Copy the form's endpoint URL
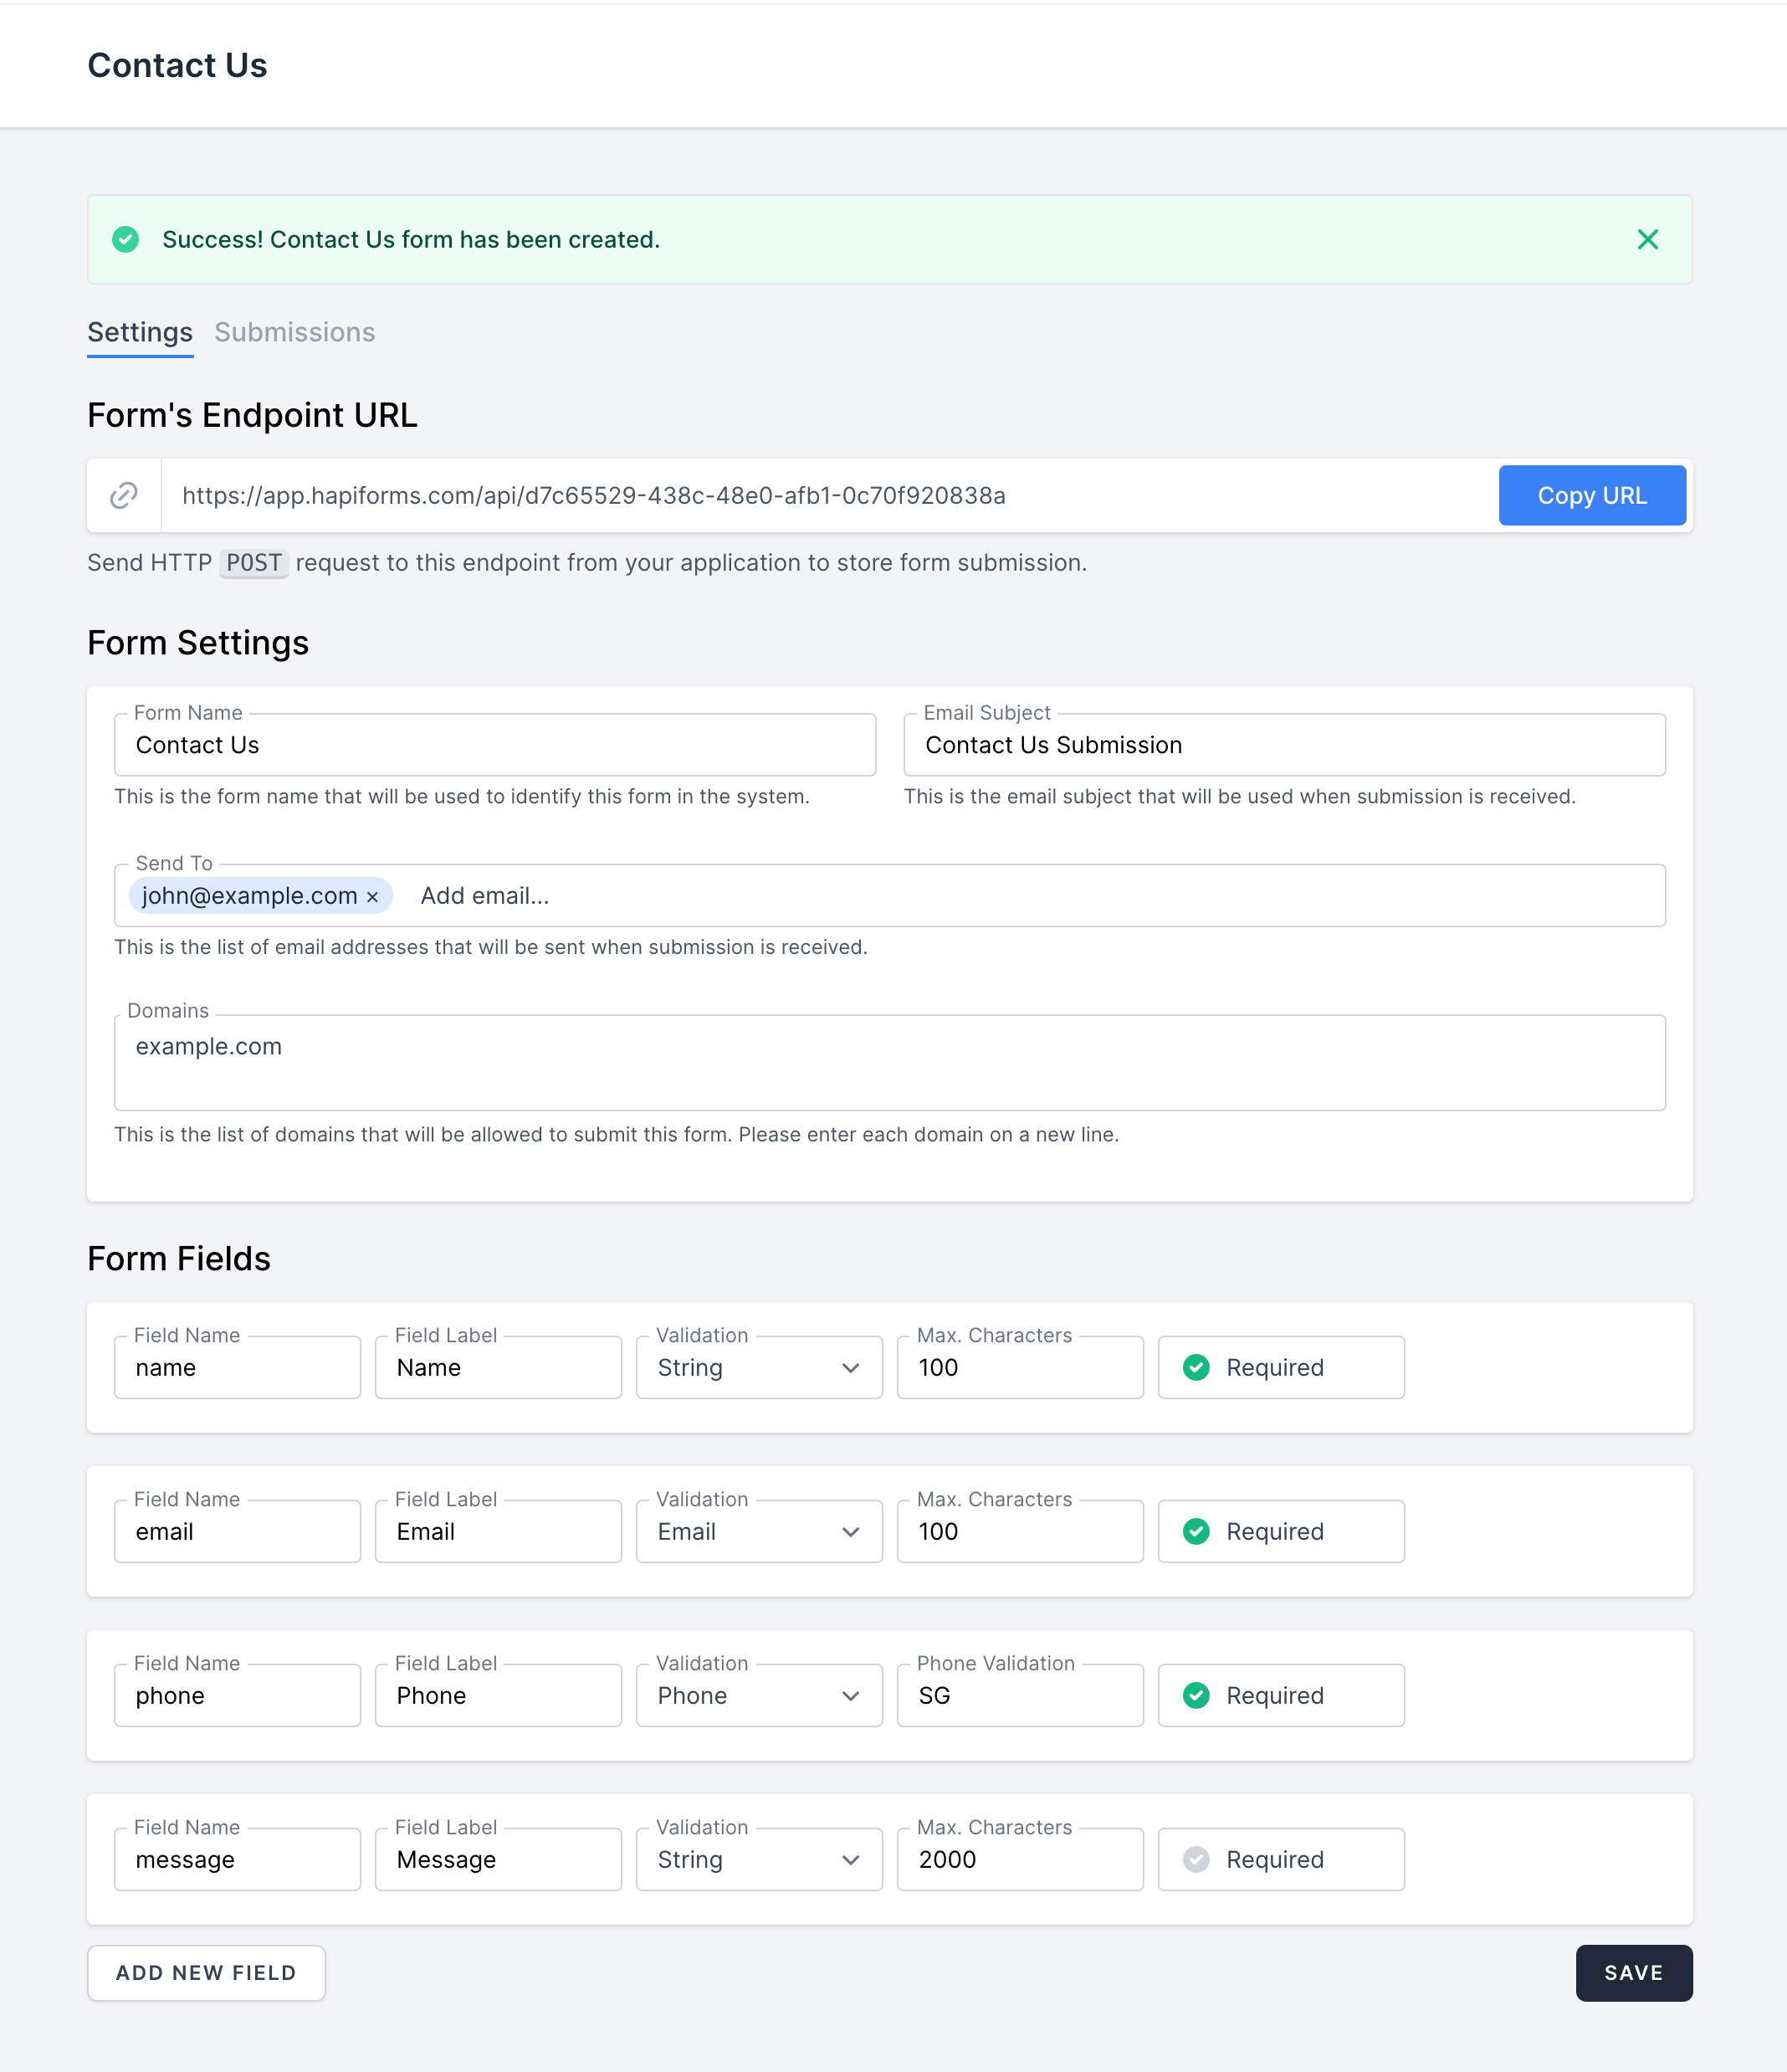Image resolution: width=1787 pixels, height=2072 pixels. (1592, 495)
